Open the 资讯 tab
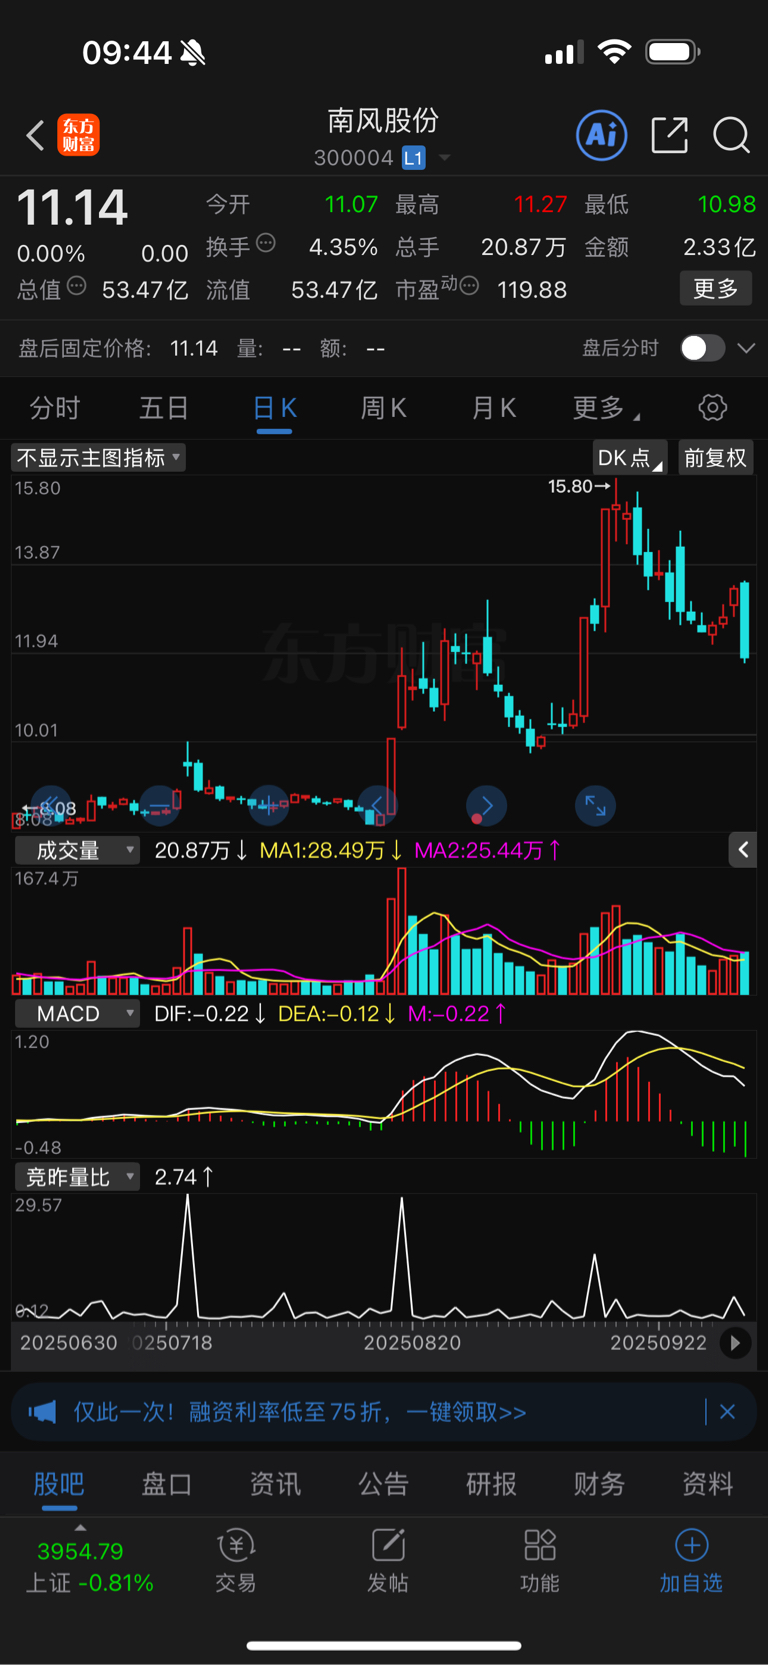This screenshot has width=768, height=1665. (275, 1484)
